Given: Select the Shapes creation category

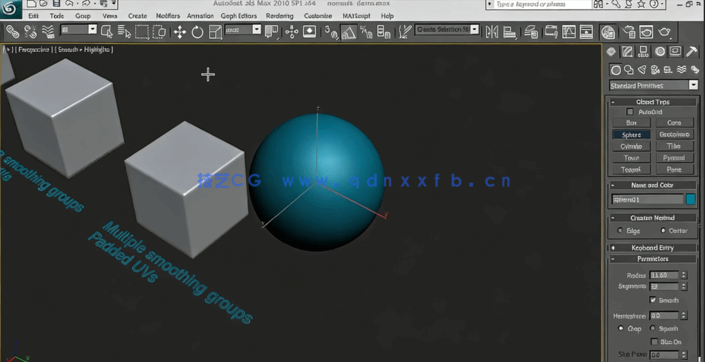Looking at the screenshot, I should [629, 70].
